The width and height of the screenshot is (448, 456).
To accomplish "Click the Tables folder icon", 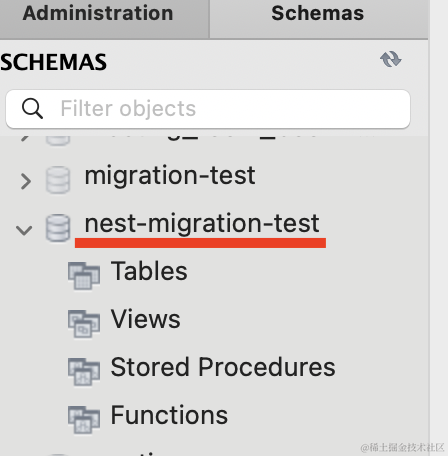I will (x=84, y=276).
